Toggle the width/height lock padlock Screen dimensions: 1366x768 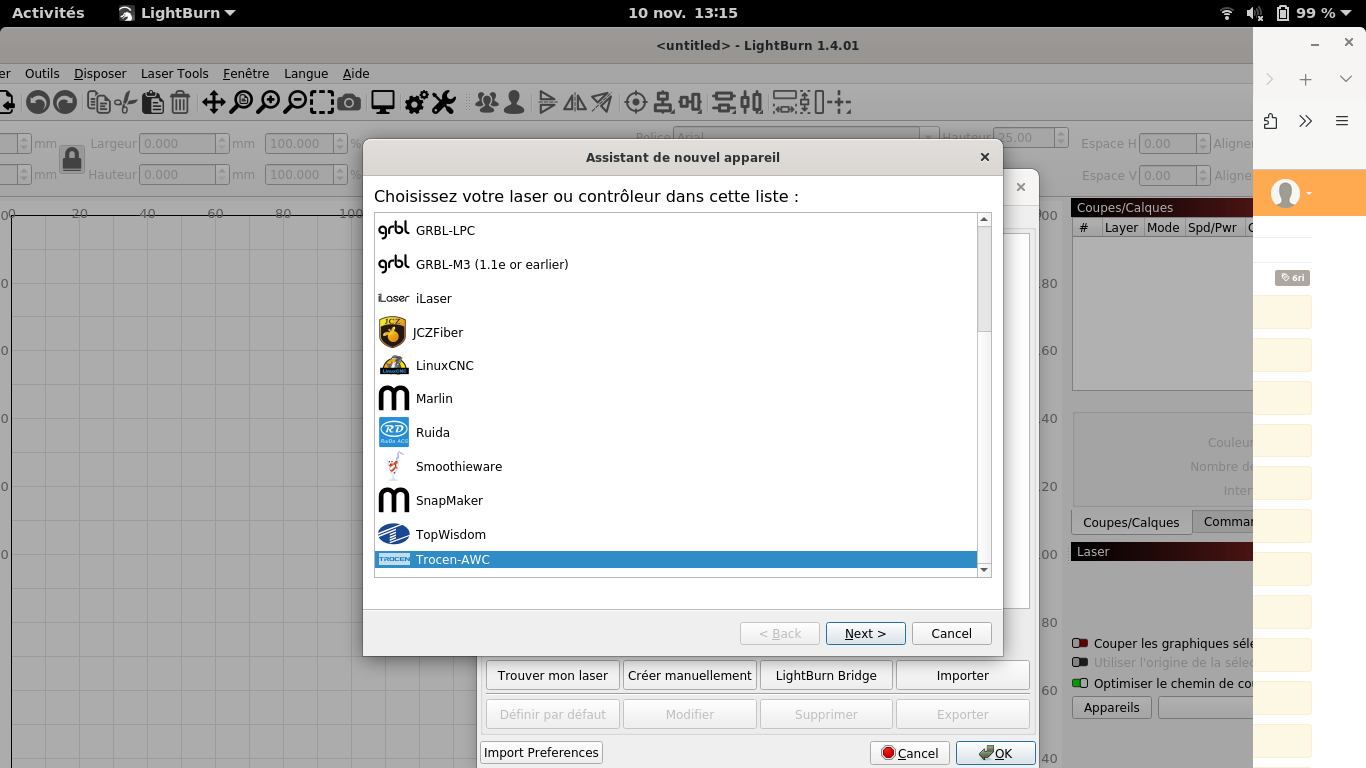(x=71, y=159)
